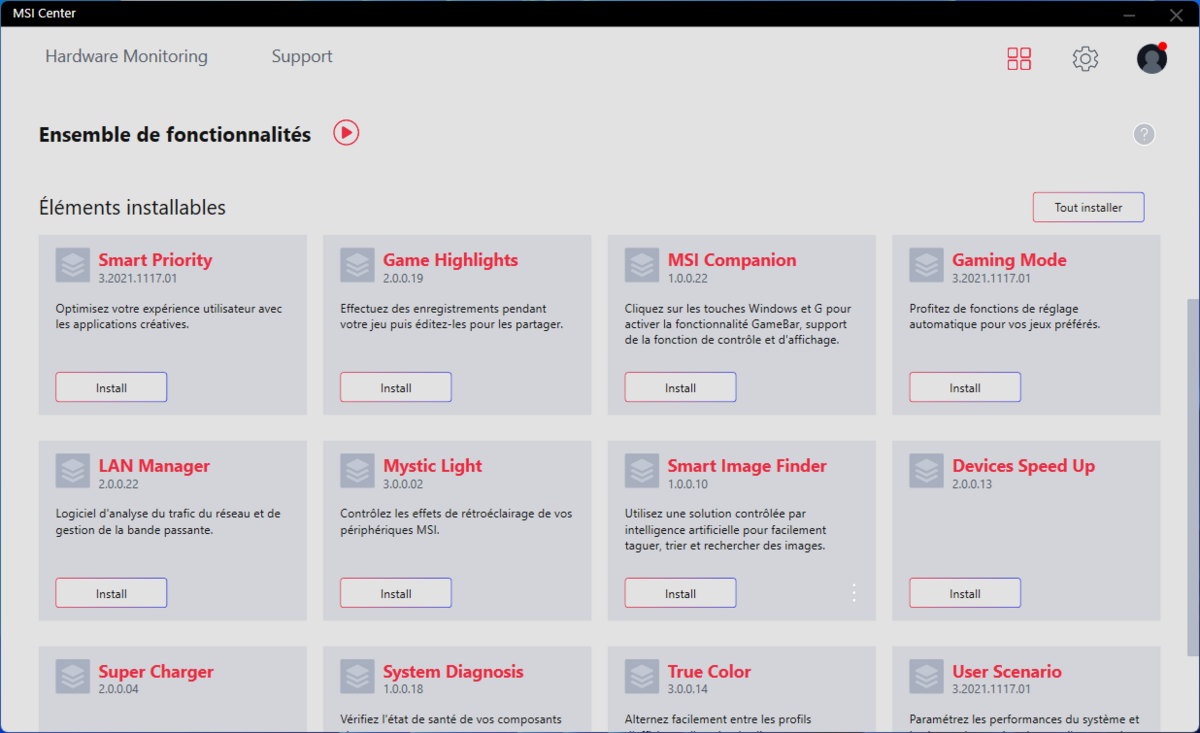The image size is (1200, 733).
Task: Select the Gaming Mode title
Action: [1009, 260]
